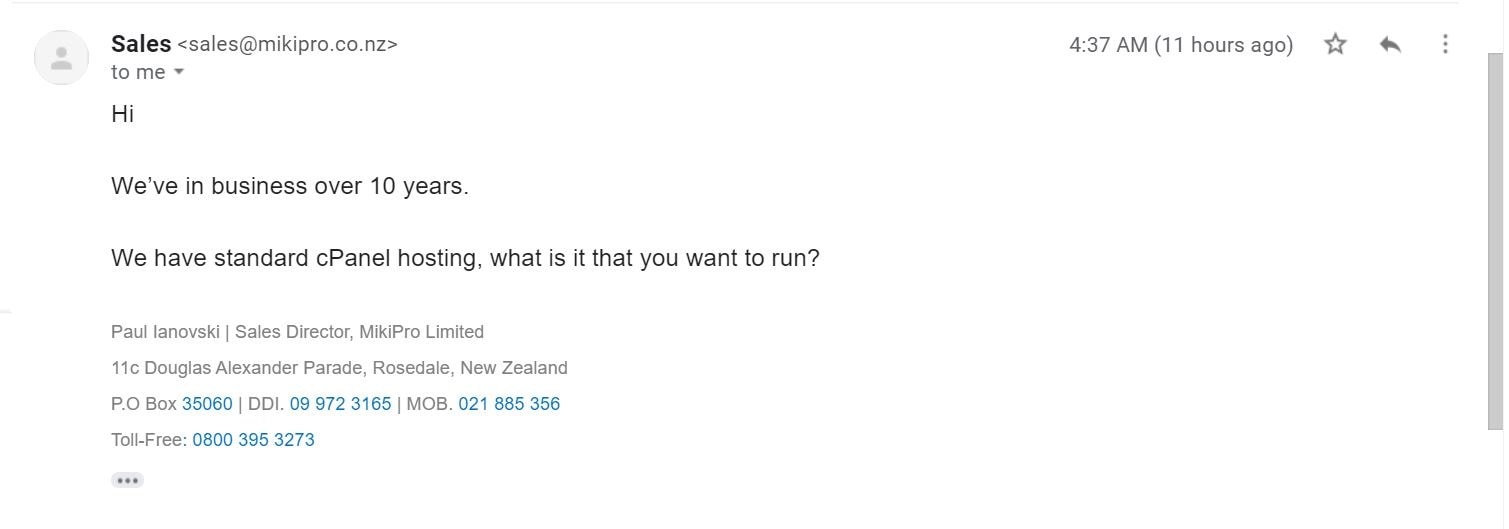Click the "business over 10 years" sentence
Viewport: 1509px width, 529px height.
click(290, 186)
